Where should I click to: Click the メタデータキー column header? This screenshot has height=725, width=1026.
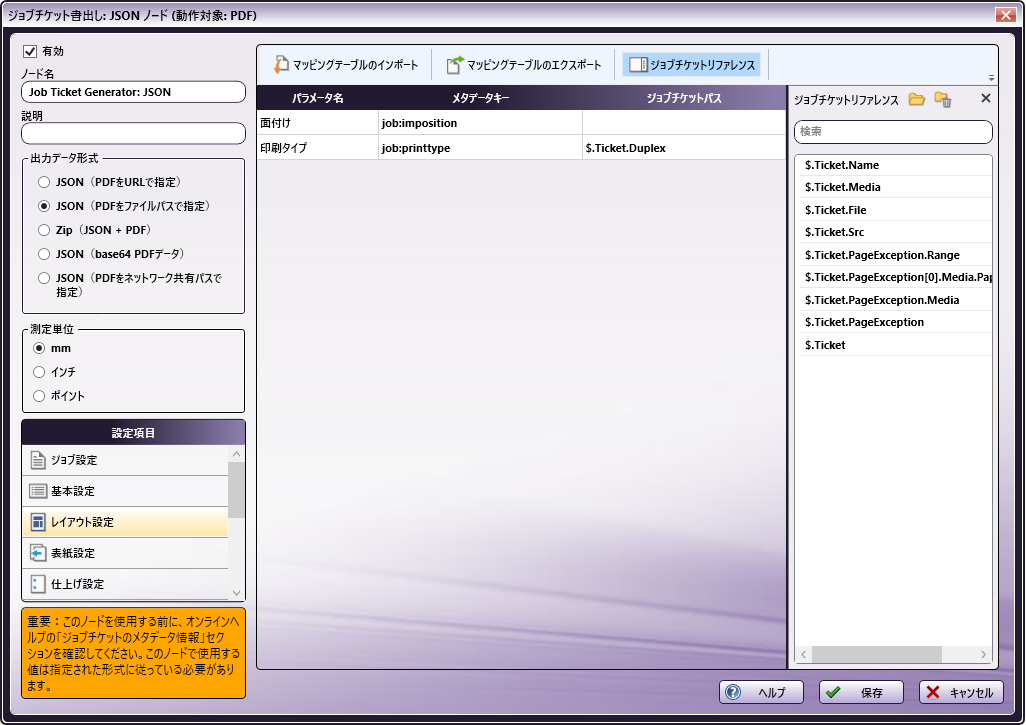[480, 98]
